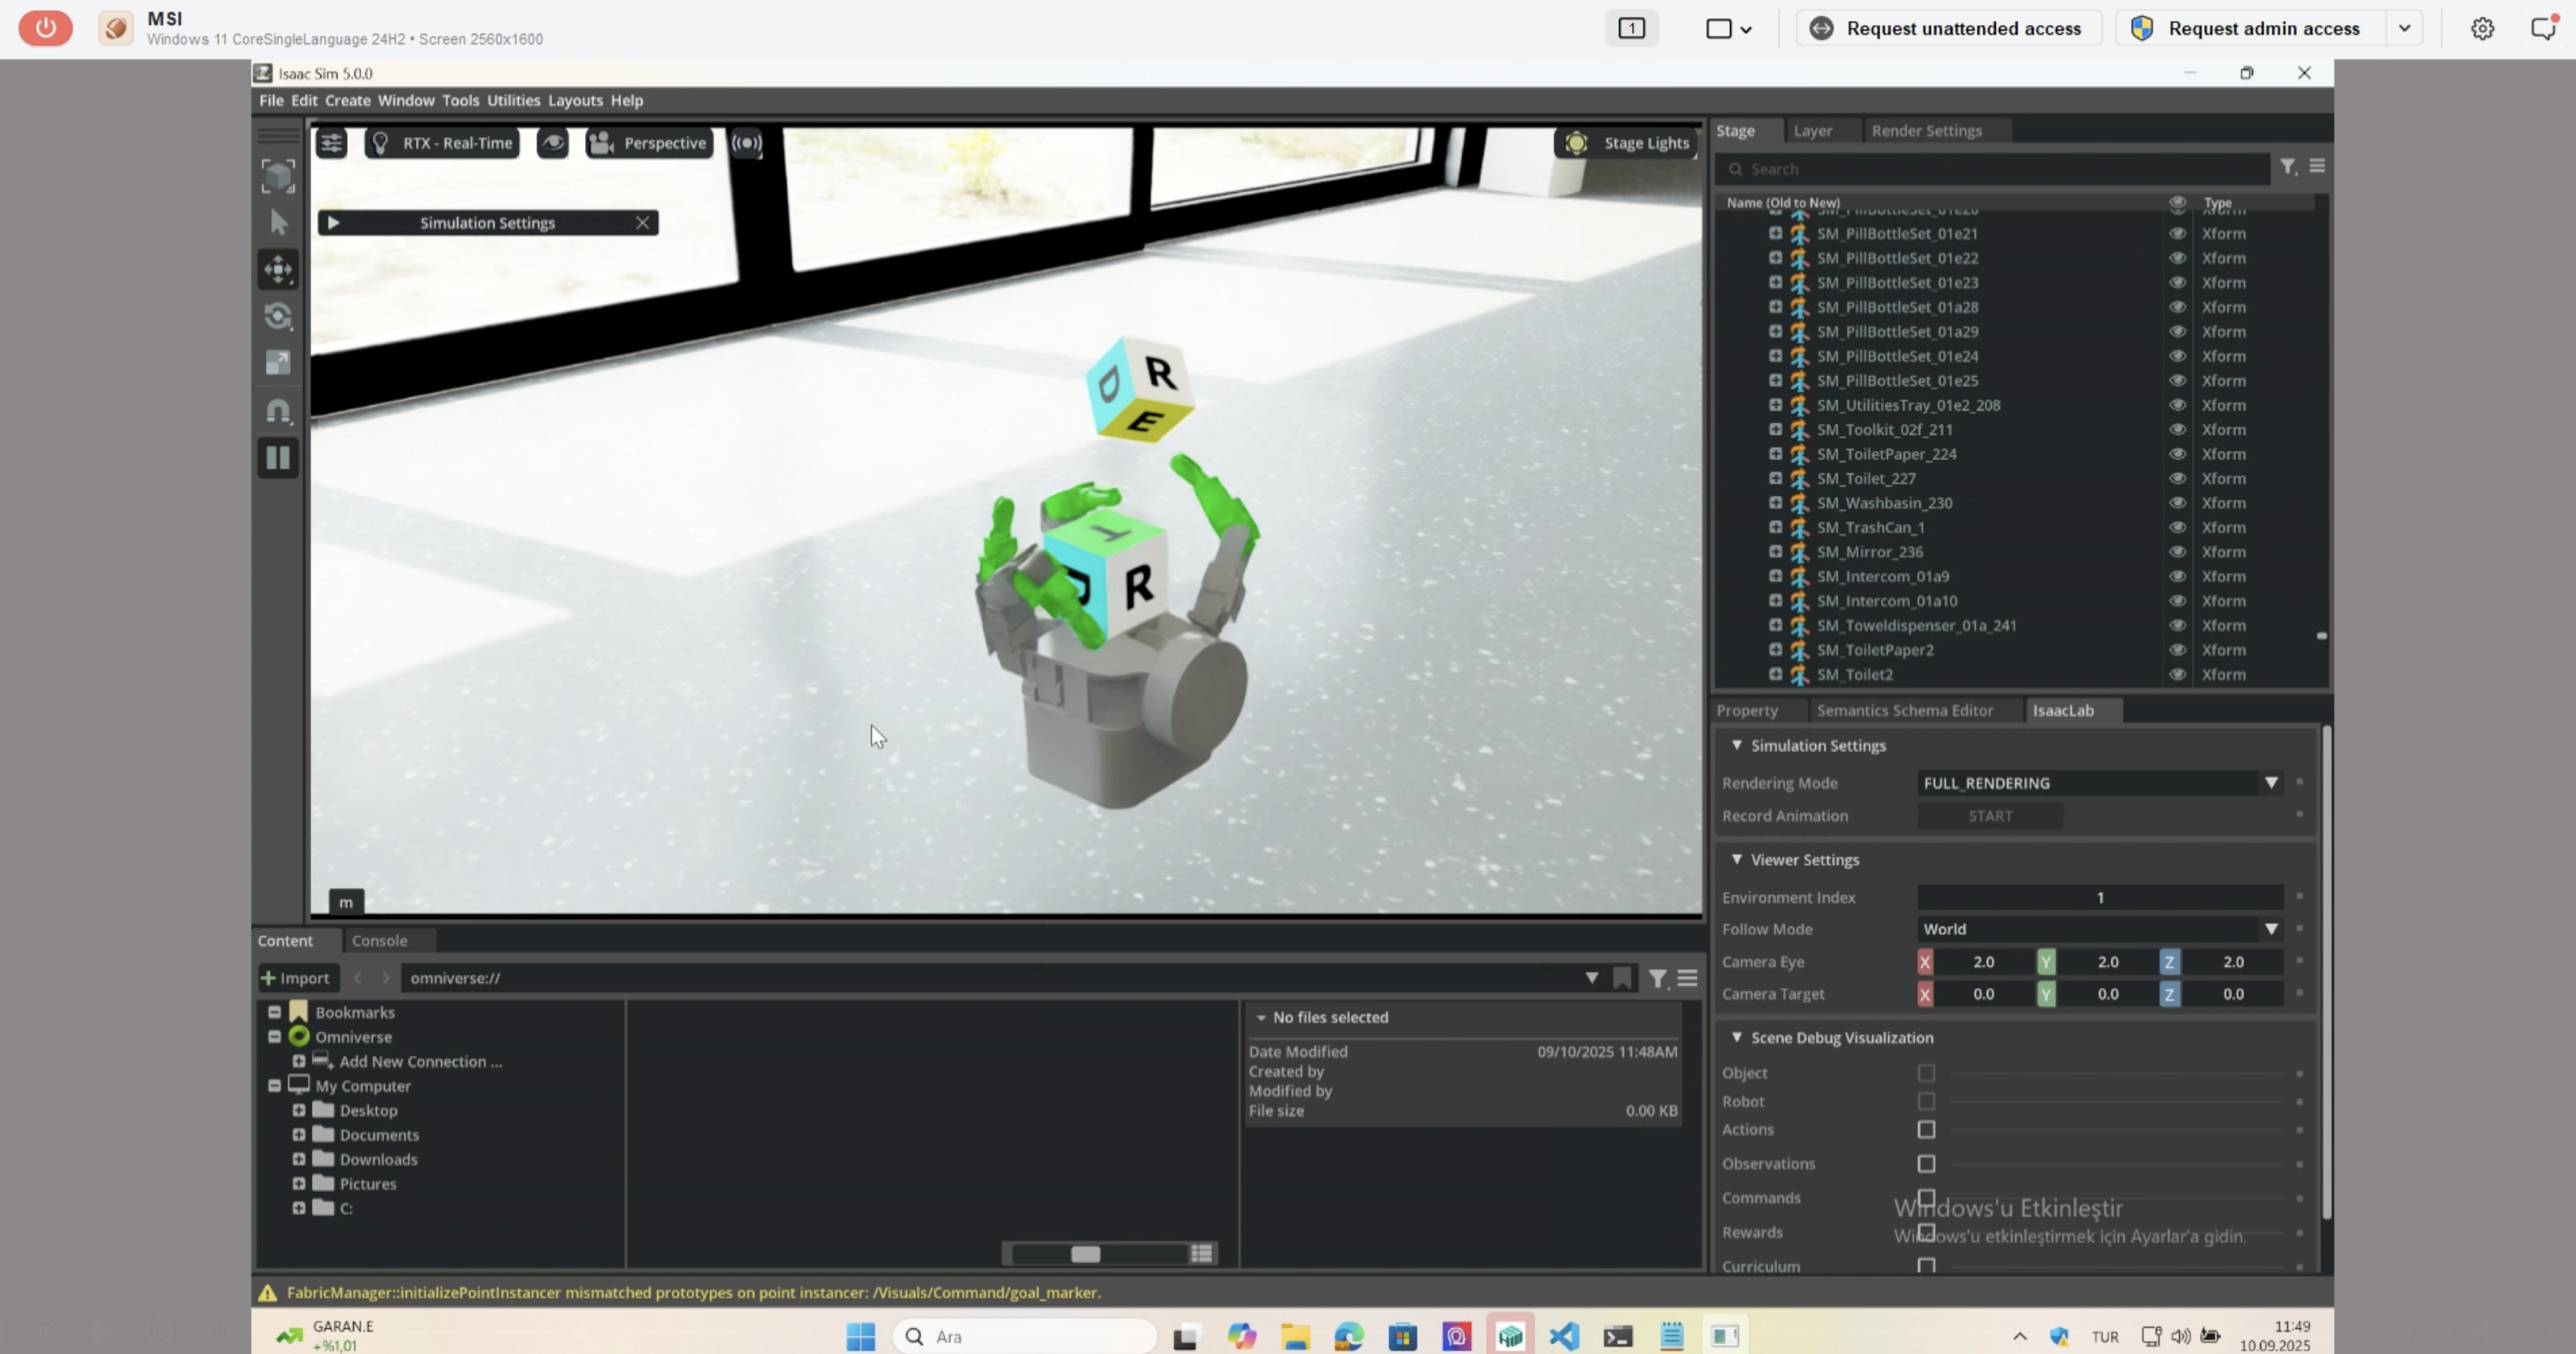Toggle the snap magnet icon
This screenshot has width=2576, height=1354.
[278, 411]
